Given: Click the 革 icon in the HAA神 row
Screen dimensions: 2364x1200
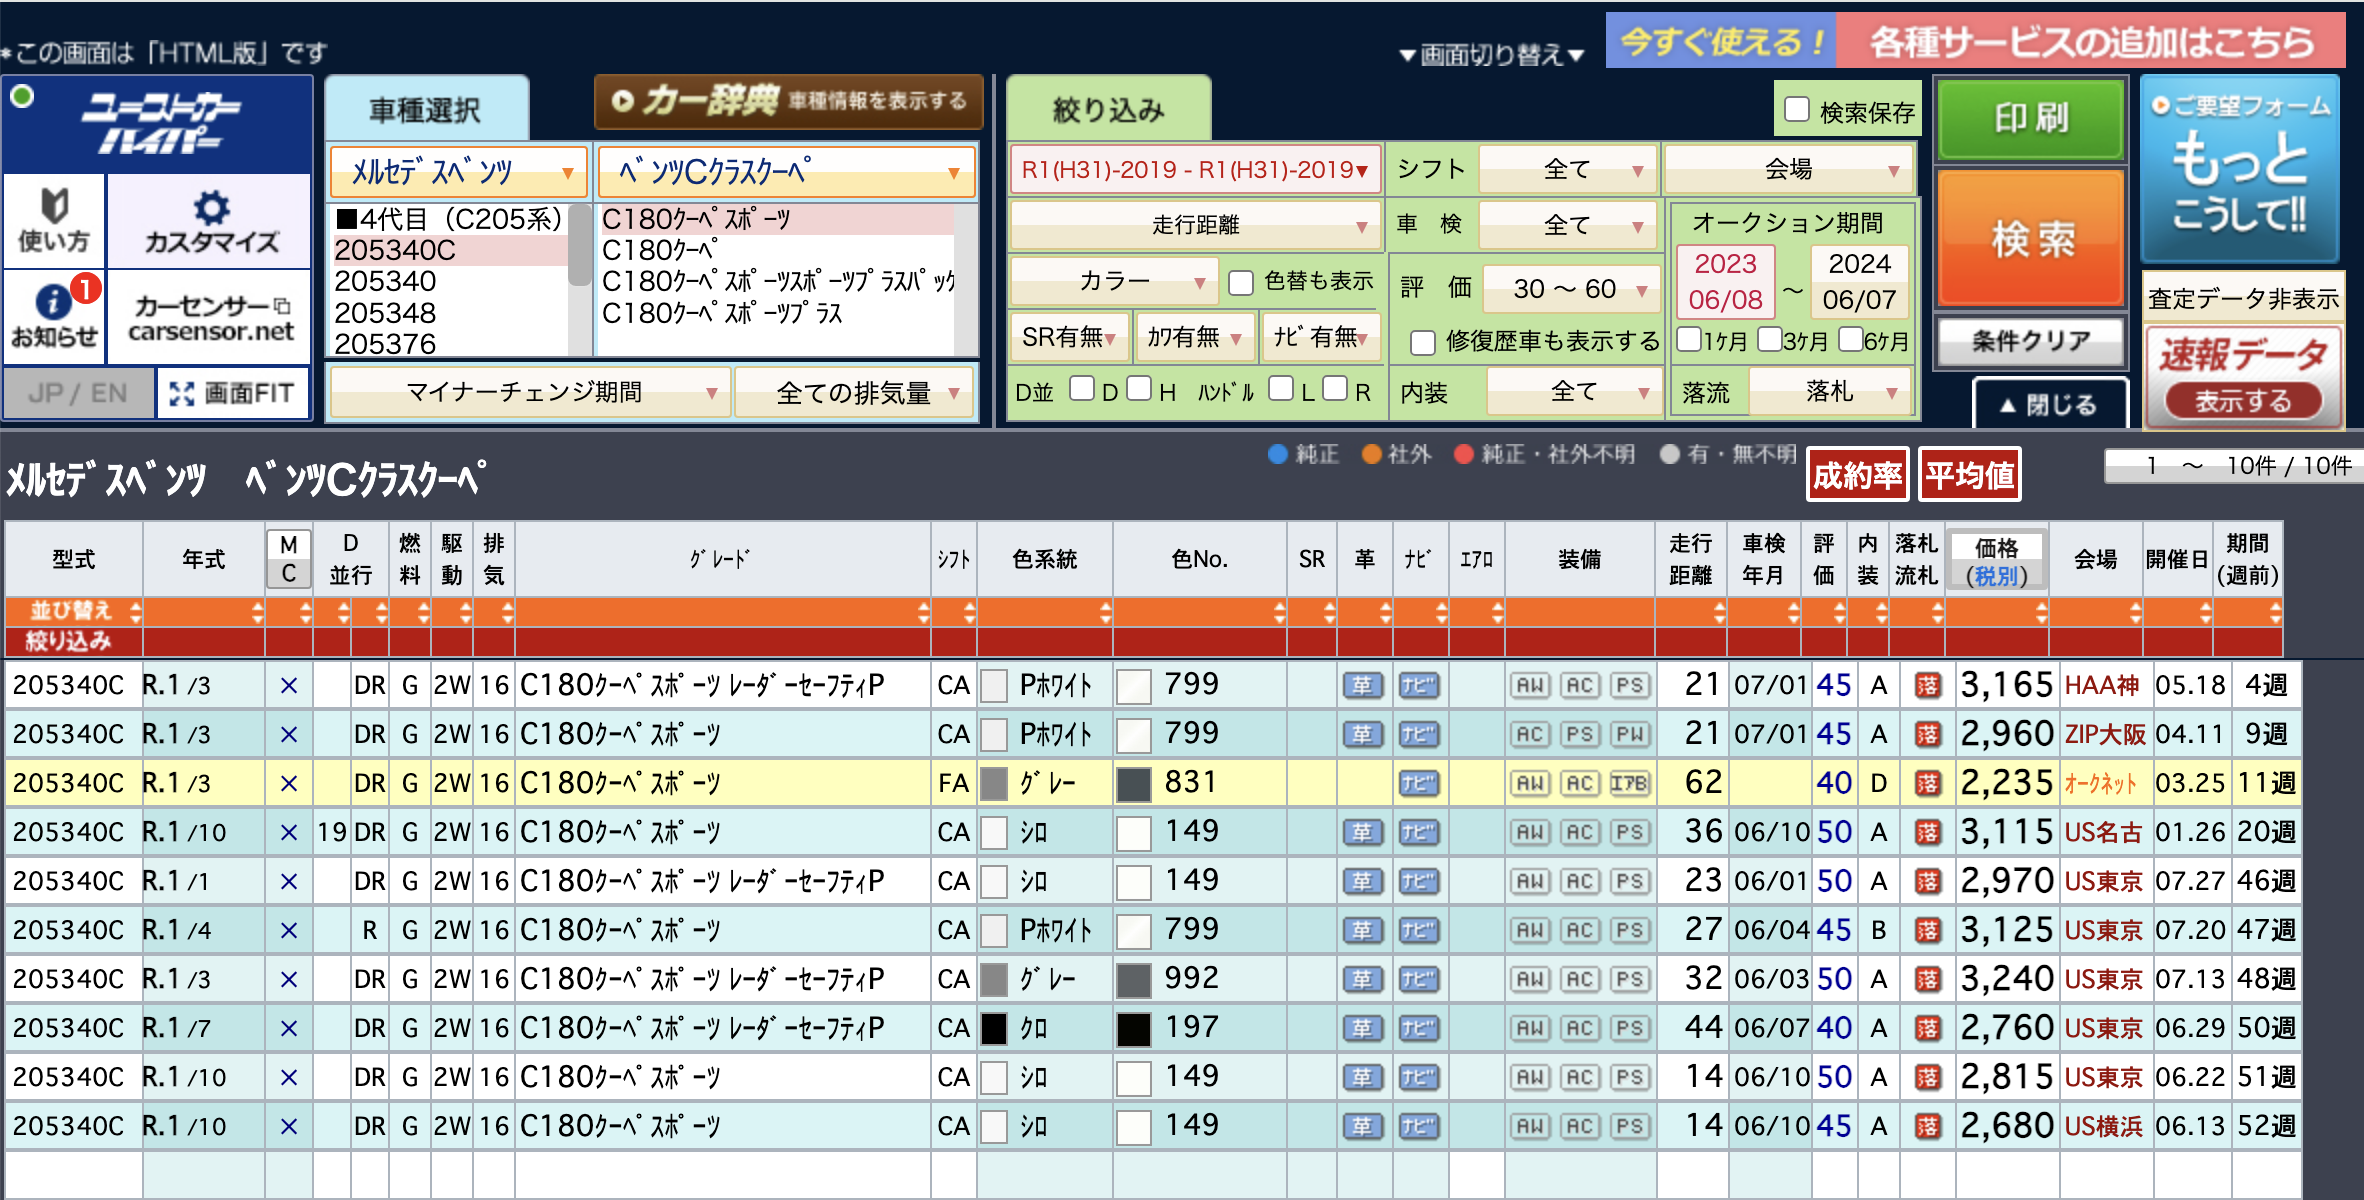Looking at the screenshot, I should coord(1362,685).
